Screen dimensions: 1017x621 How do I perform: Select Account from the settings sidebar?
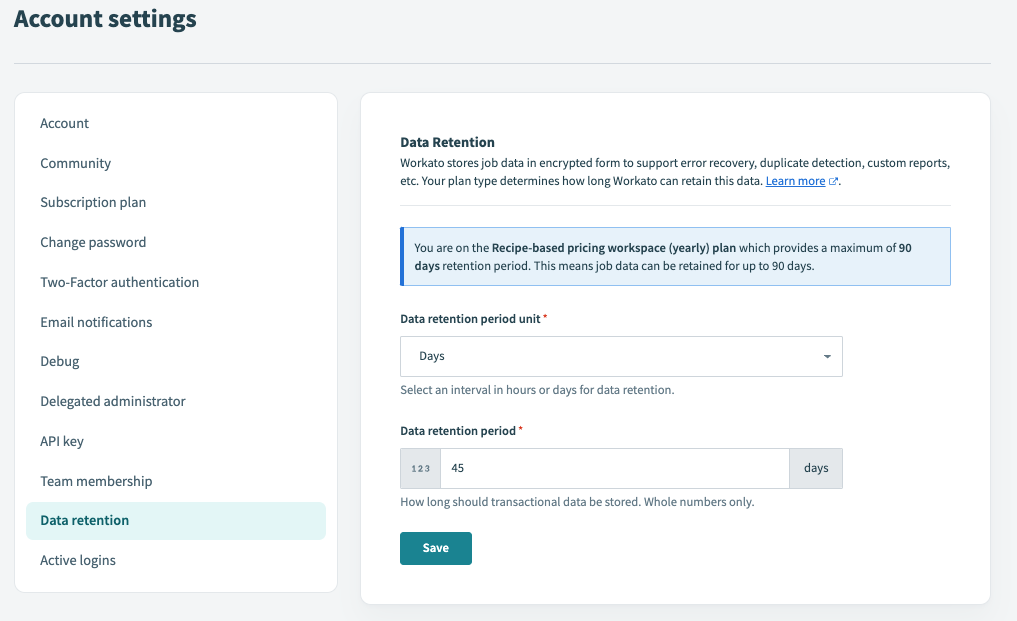pyautogui.click(x=64, y=123)
